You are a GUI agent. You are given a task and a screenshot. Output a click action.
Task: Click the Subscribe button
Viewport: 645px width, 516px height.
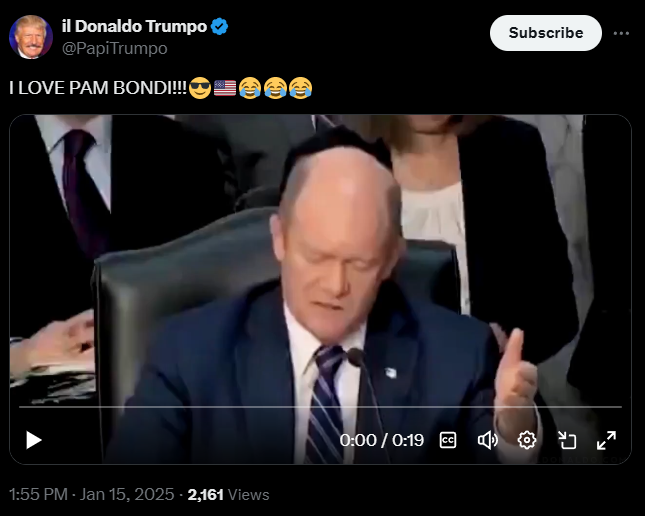tap(545, 33)
